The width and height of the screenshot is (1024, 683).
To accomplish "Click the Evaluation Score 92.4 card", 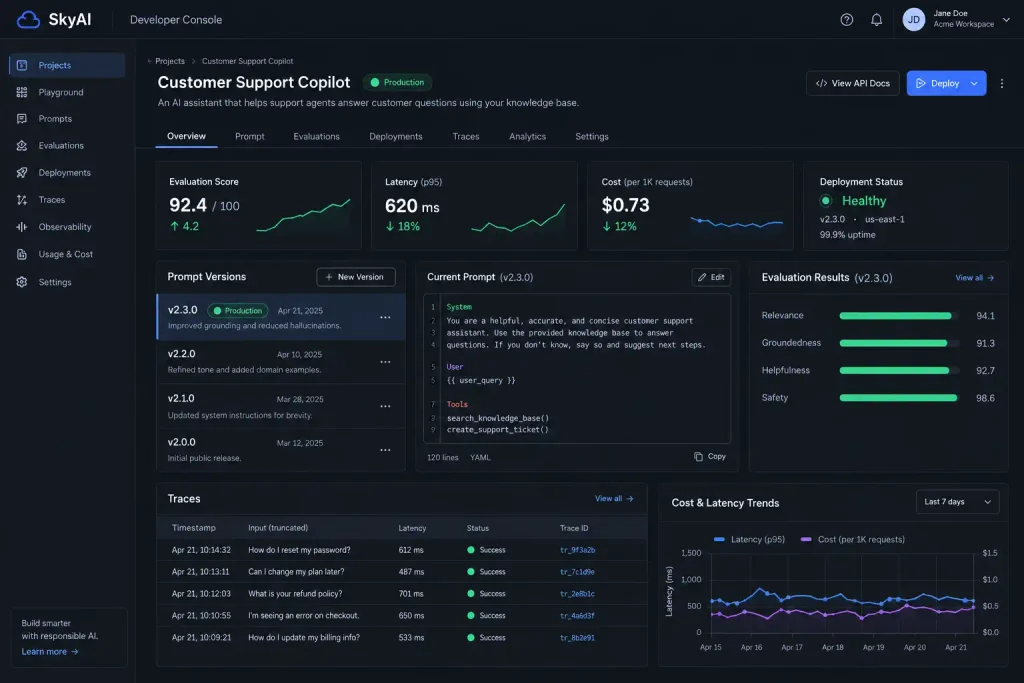I will click(x=259, y=206).
